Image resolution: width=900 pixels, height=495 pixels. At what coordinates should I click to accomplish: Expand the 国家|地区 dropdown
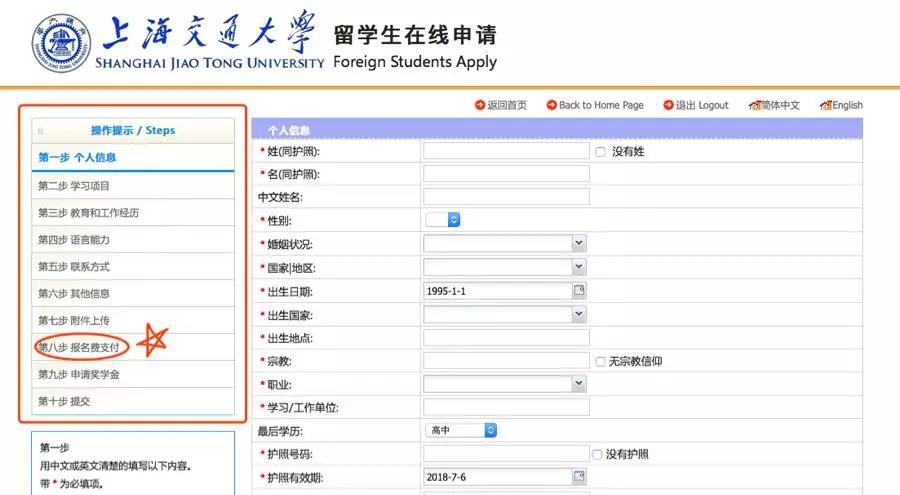click(504, 267)
